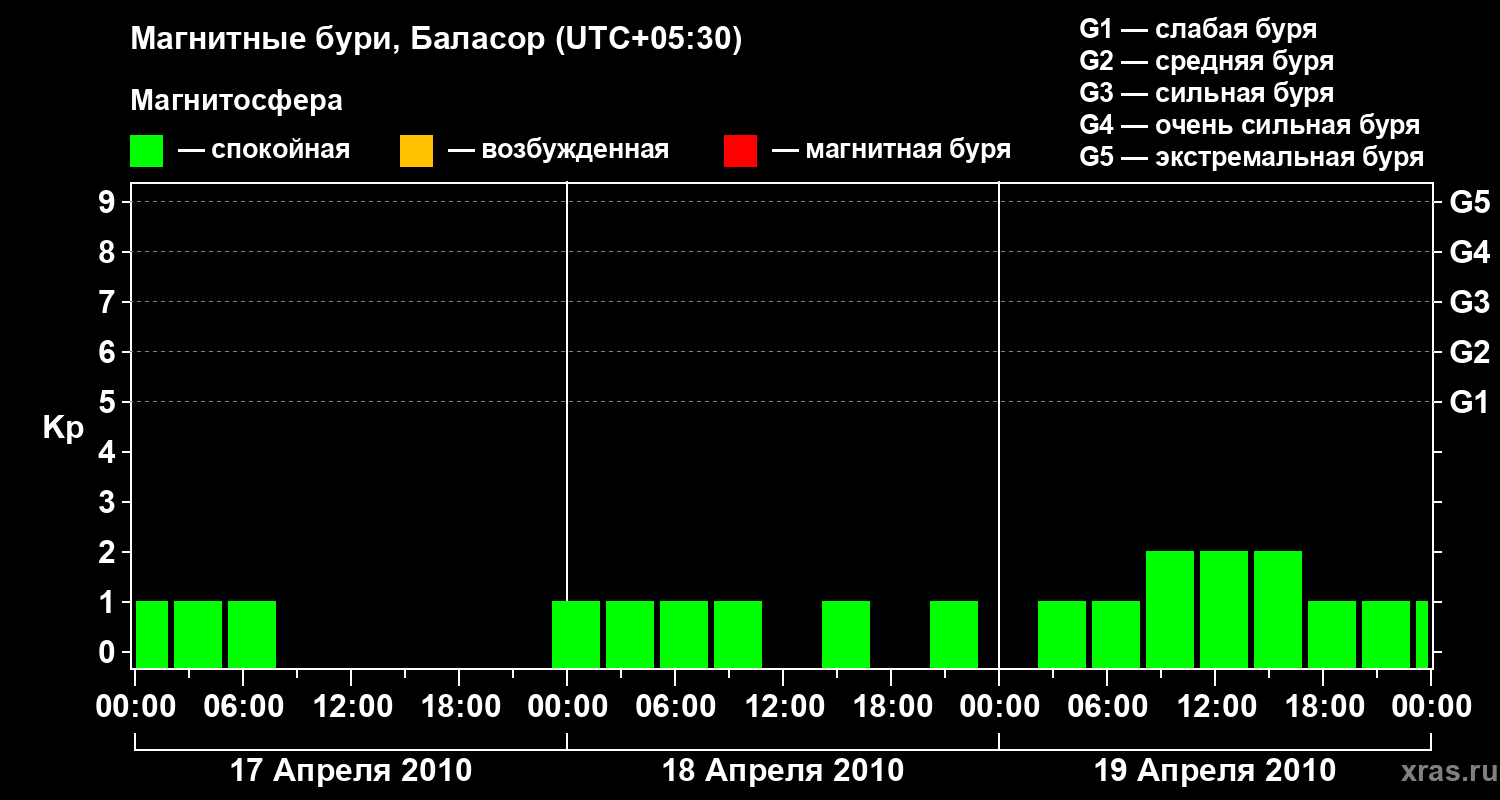This screenshot has height=800, width=1500.
Task: Click the narrow green bar at the end of 19 Апреля
Action: tap(1422, 634)
